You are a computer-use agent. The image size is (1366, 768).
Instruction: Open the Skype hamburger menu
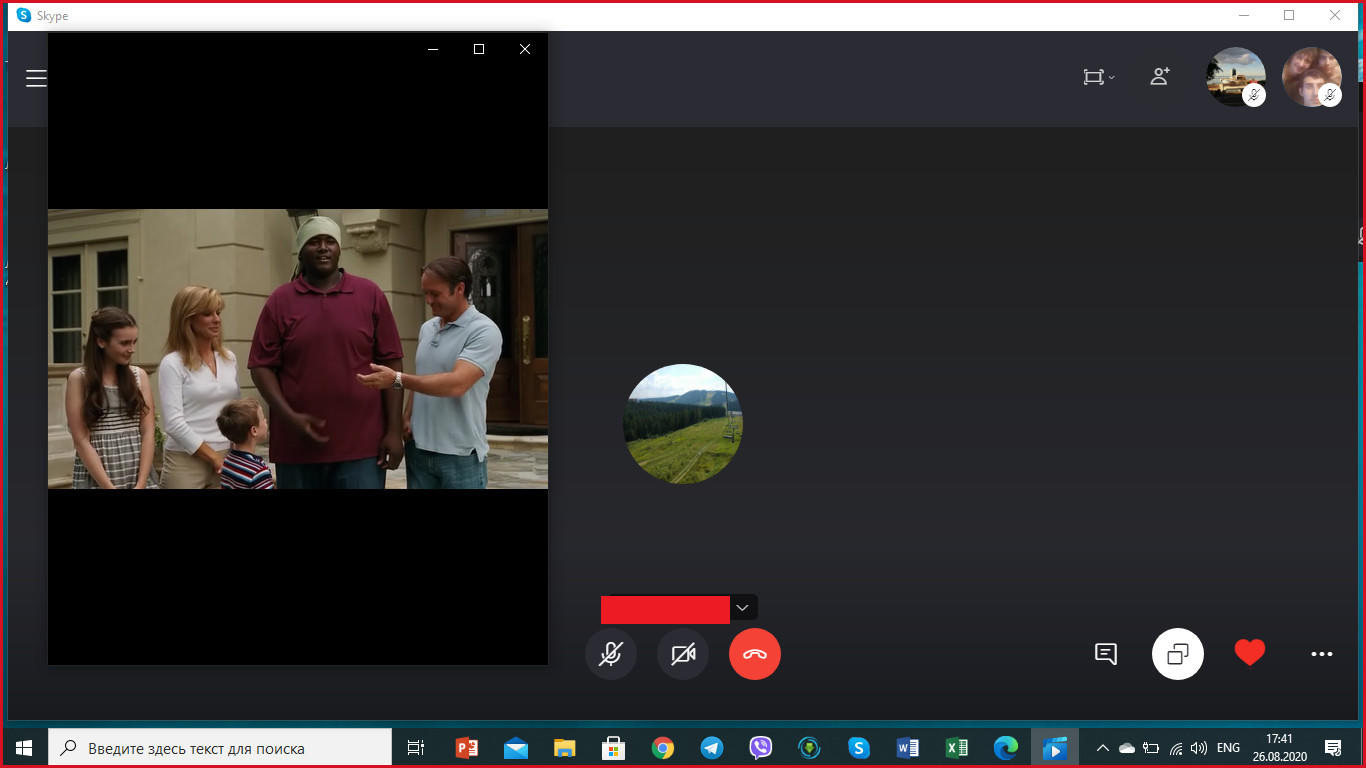click(x=36, y=78)
